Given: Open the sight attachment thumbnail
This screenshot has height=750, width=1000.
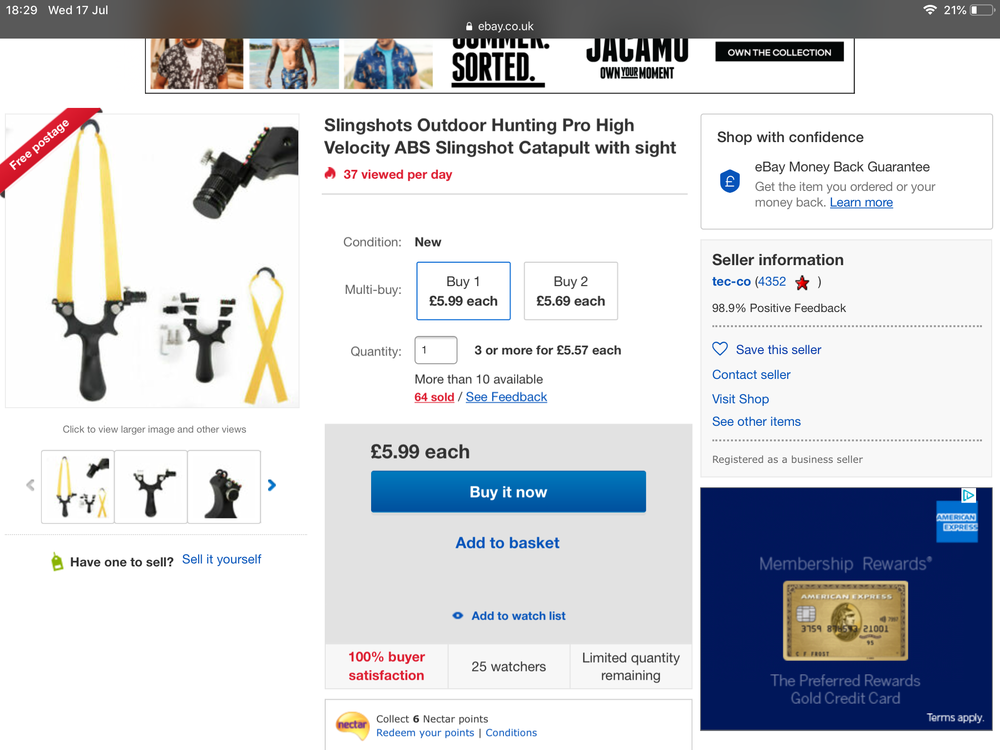Looking at the screenshot, I should pyautogui.click(x=224, y=487).
